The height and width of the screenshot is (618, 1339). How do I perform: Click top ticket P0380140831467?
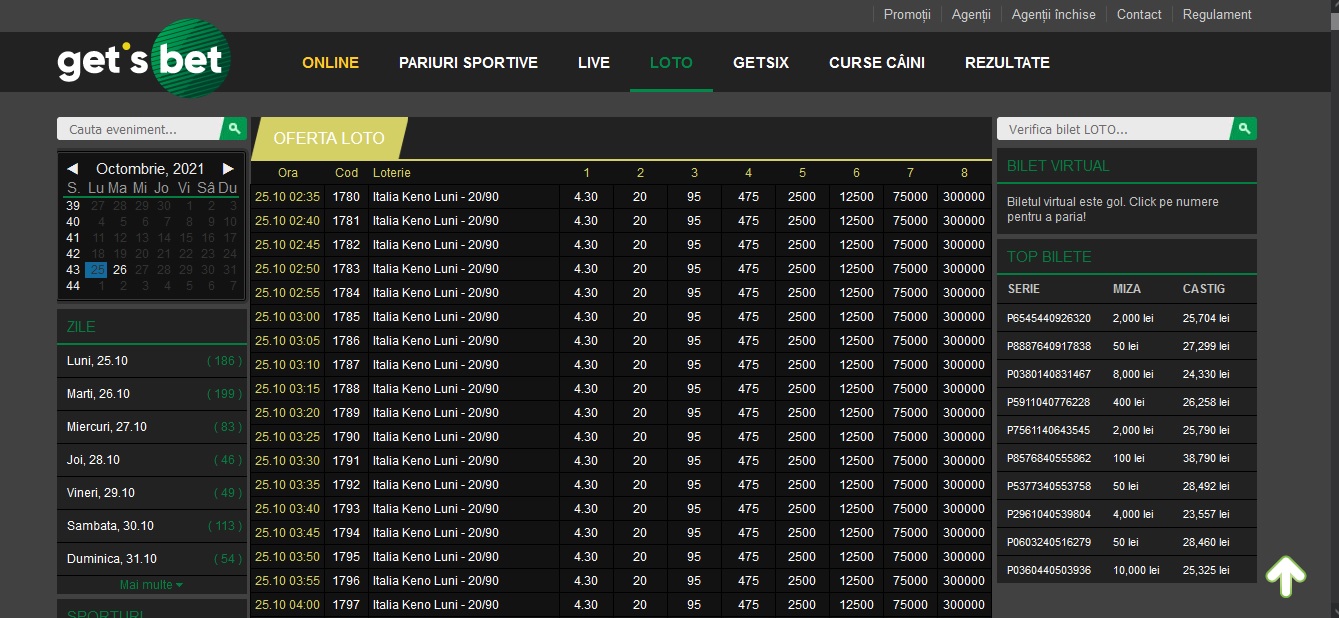(x=1049, y=374)
